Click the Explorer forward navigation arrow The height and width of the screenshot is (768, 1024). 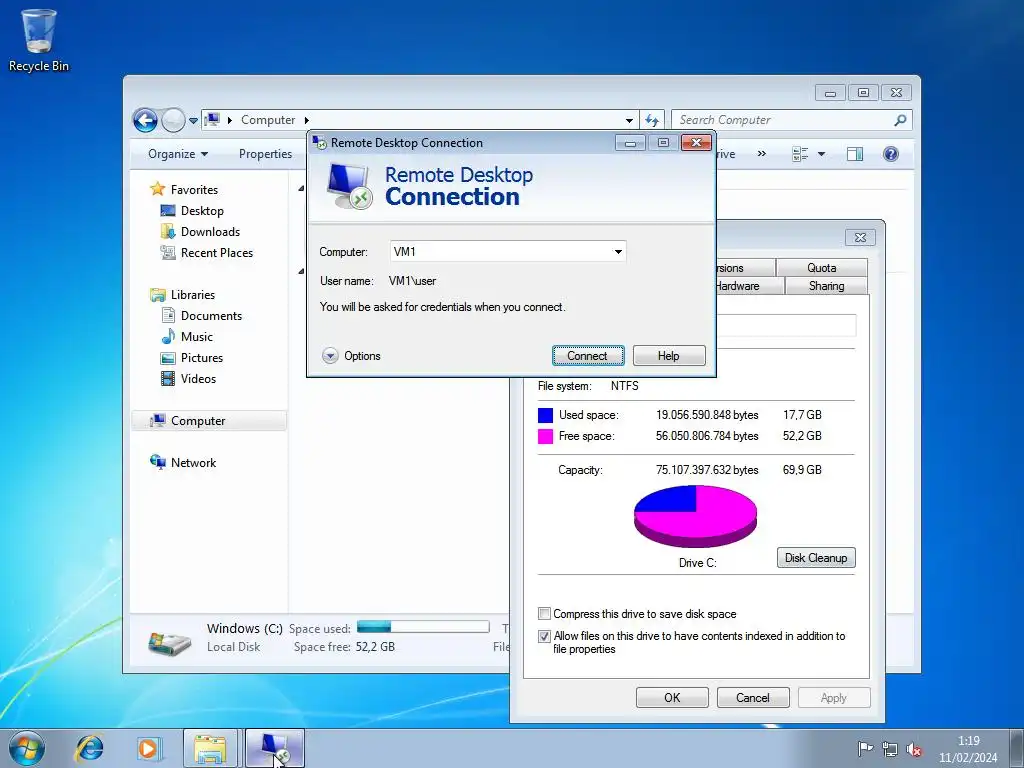click(173, 120)
